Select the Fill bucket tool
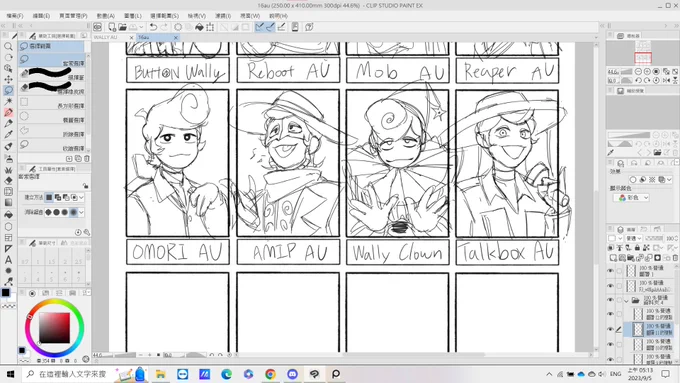 [8, 214]
